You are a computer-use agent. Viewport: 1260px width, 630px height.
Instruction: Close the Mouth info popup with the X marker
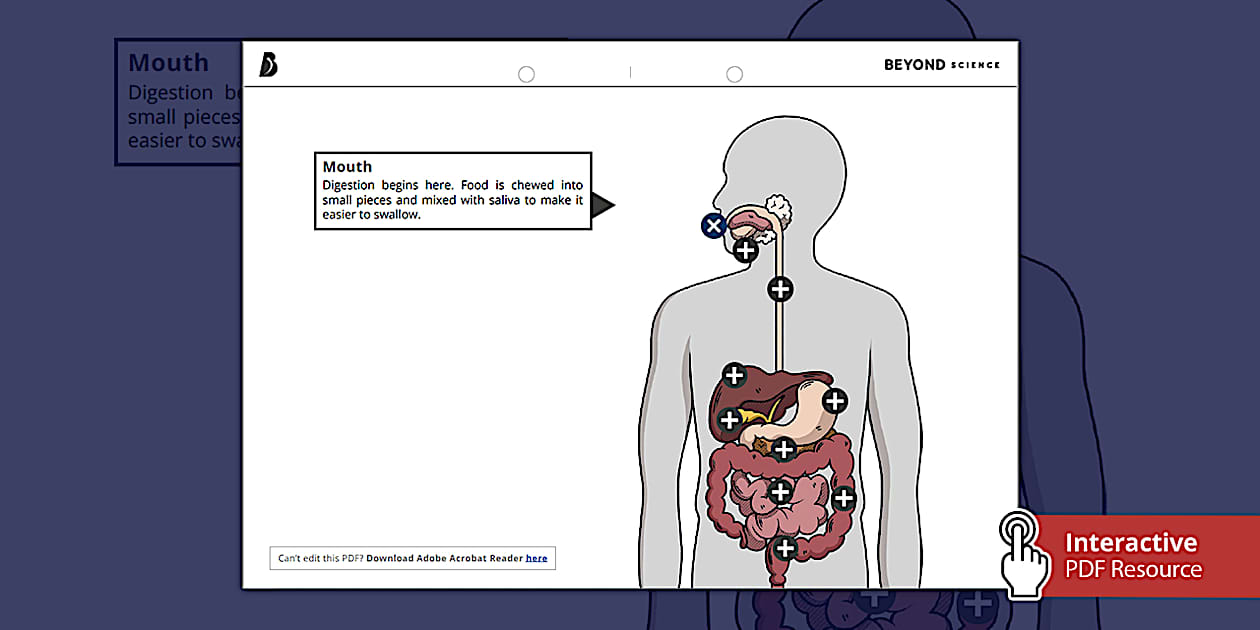click(x=713, y=225)
